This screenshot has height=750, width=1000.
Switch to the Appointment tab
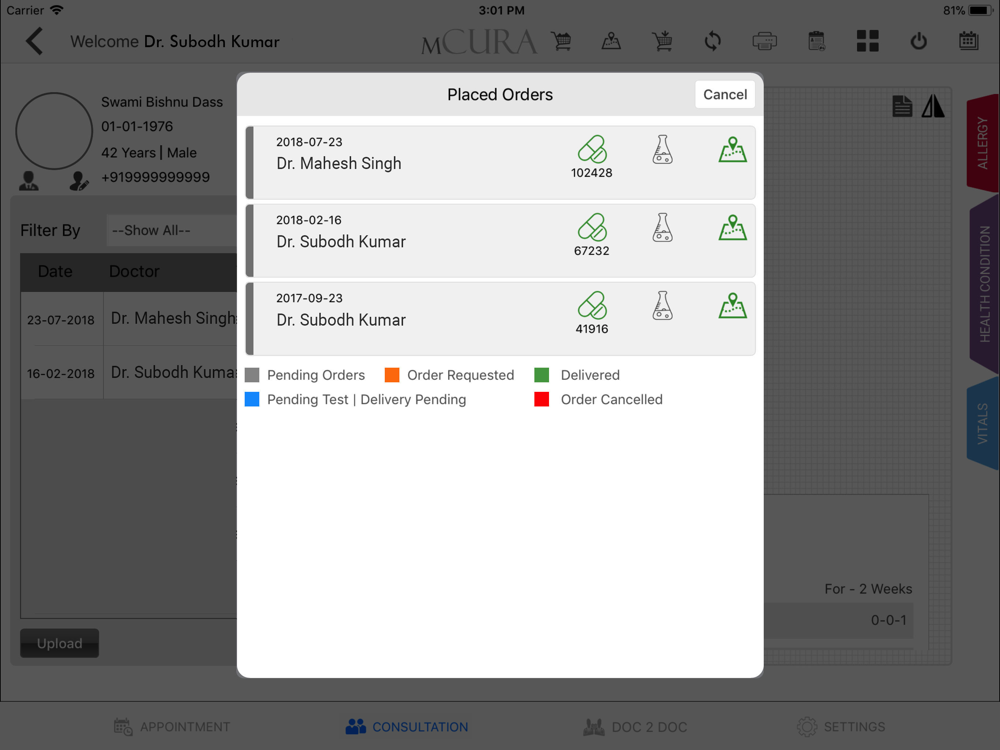pyautogui.click(x=172, y=726)
